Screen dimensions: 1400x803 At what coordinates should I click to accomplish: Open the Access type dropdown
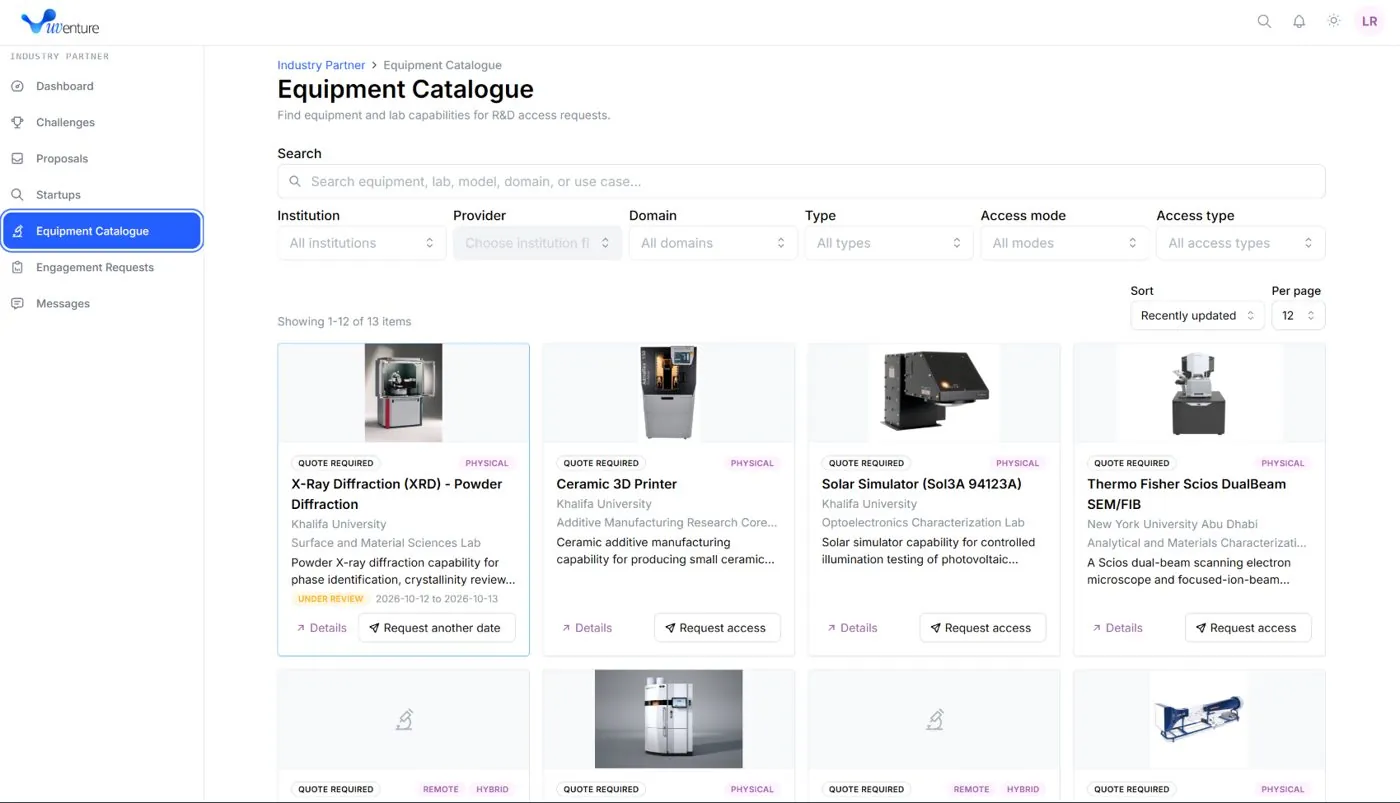click(1241, 243)
